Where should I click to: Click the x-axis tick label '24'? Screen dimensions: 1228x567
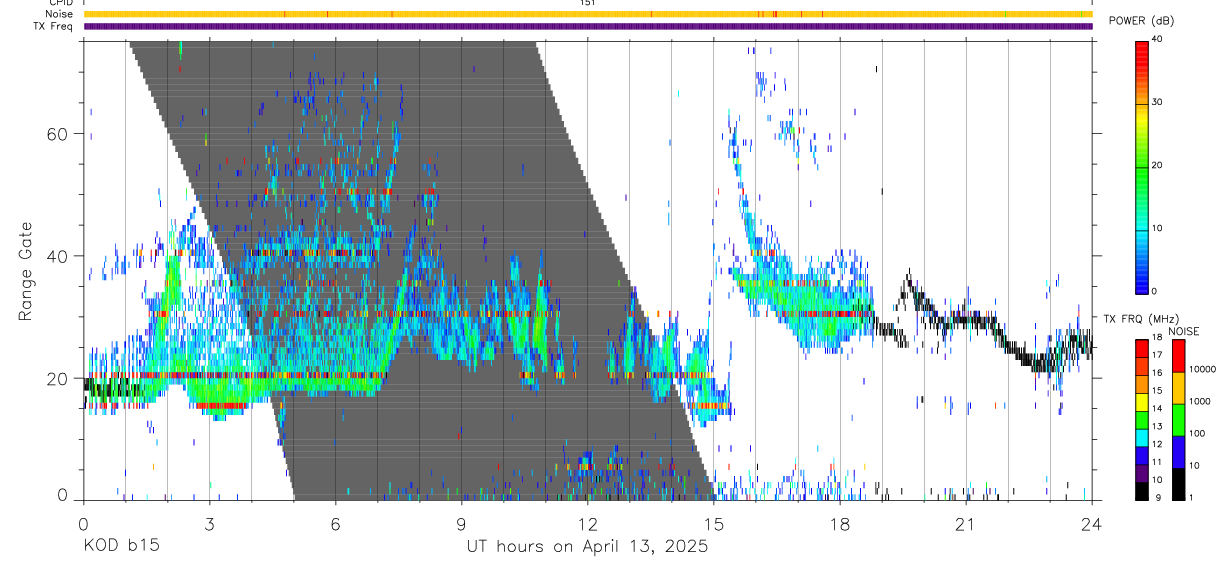[1092, 524]
